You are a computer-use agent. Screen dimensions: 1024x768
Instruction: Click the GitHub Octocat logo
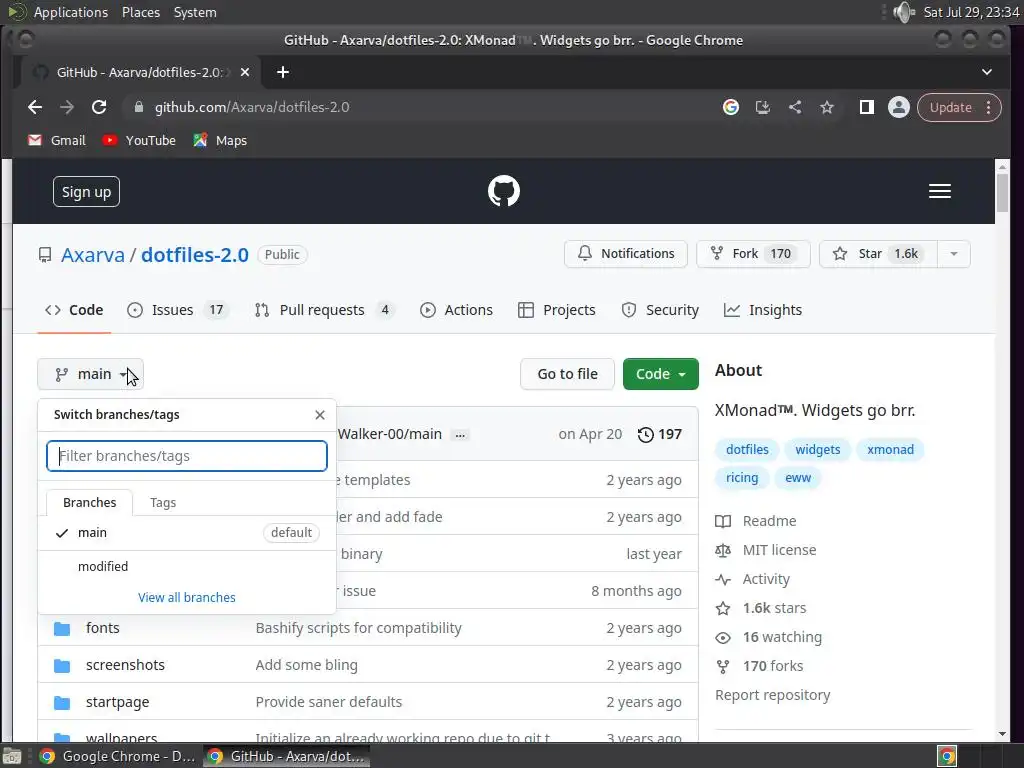pyautogui.click(x=504, y=191)
